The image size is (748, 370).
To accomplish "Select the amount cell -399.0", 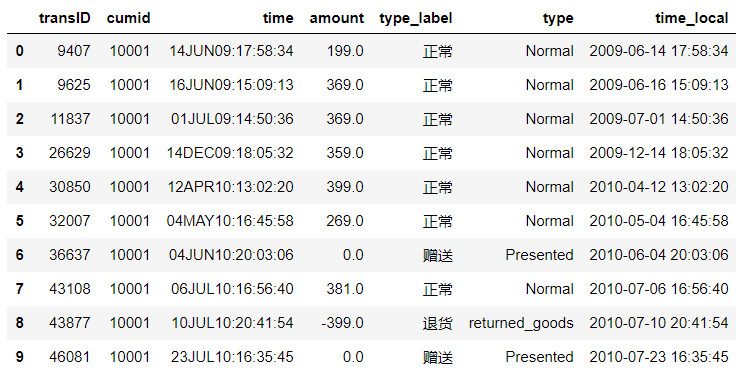I will (x=342, y=323).
